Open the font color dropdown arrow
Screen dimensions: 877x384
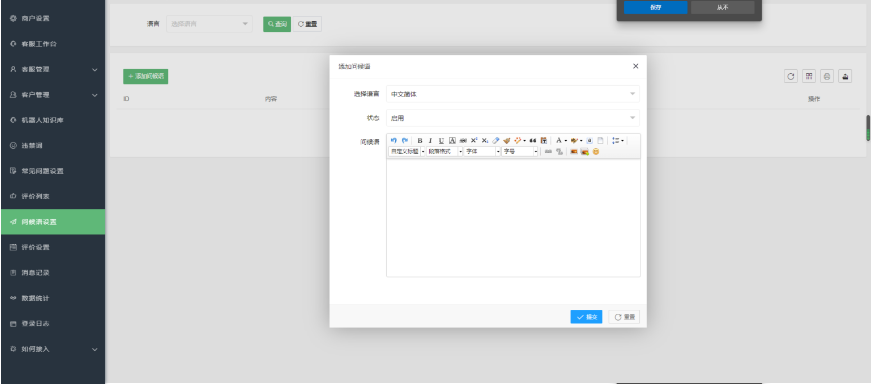click(565, 141)
